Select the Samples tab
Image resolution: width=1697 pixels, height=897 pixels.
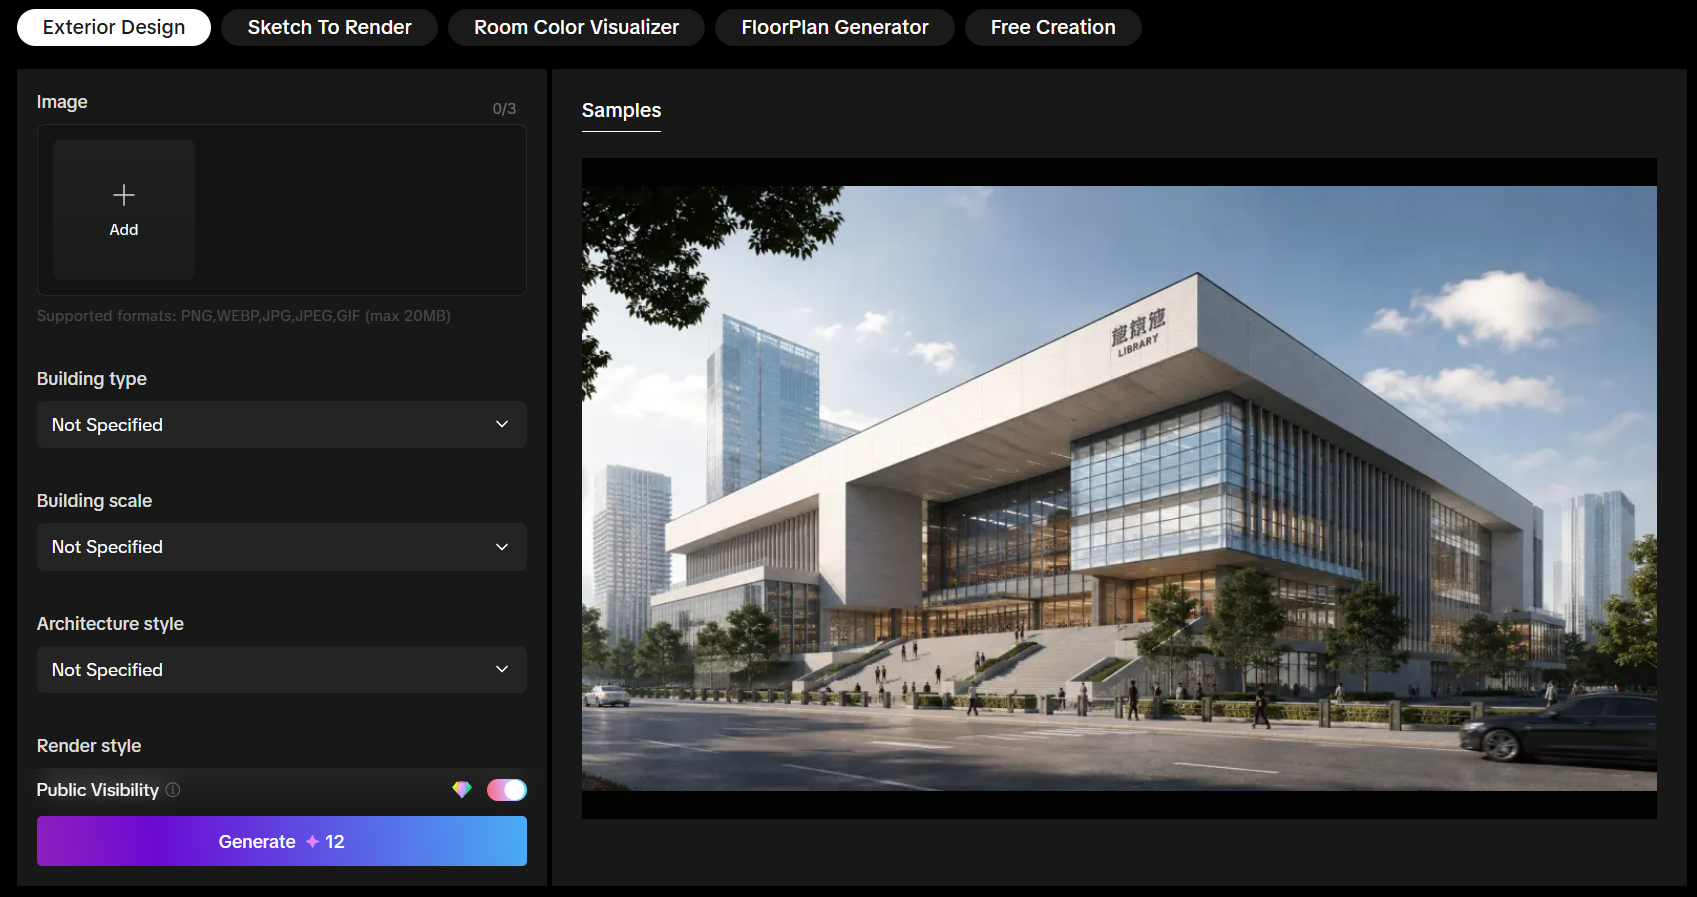click(x=621, y=111)
